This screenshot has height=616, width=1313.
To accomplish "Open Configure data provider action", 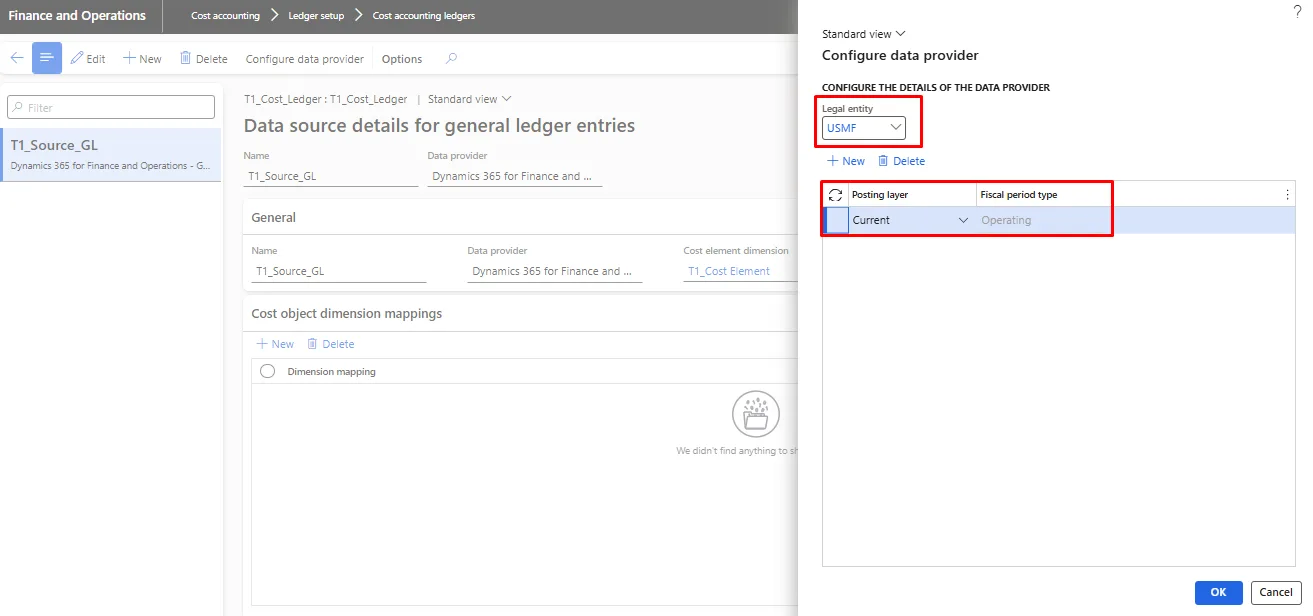I will click(305, 59).
